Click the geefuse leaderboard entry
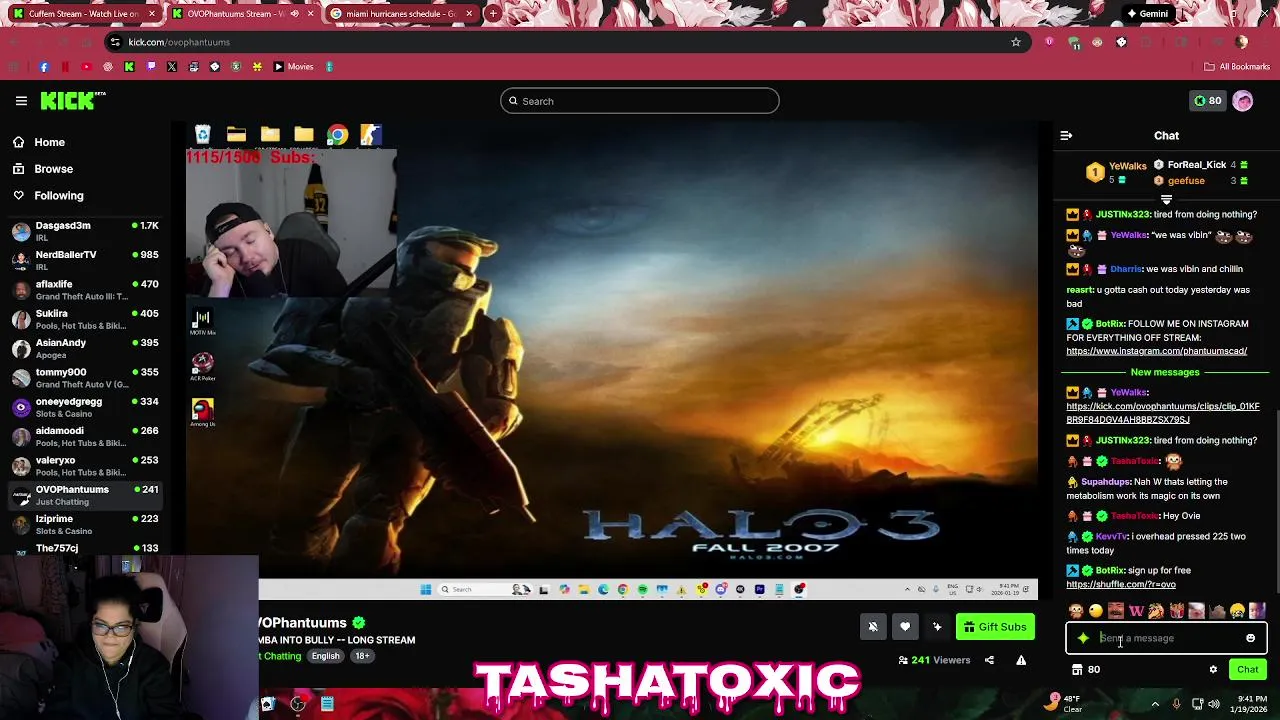This screenshot has width=1280, height=720. pos(1201,181)
